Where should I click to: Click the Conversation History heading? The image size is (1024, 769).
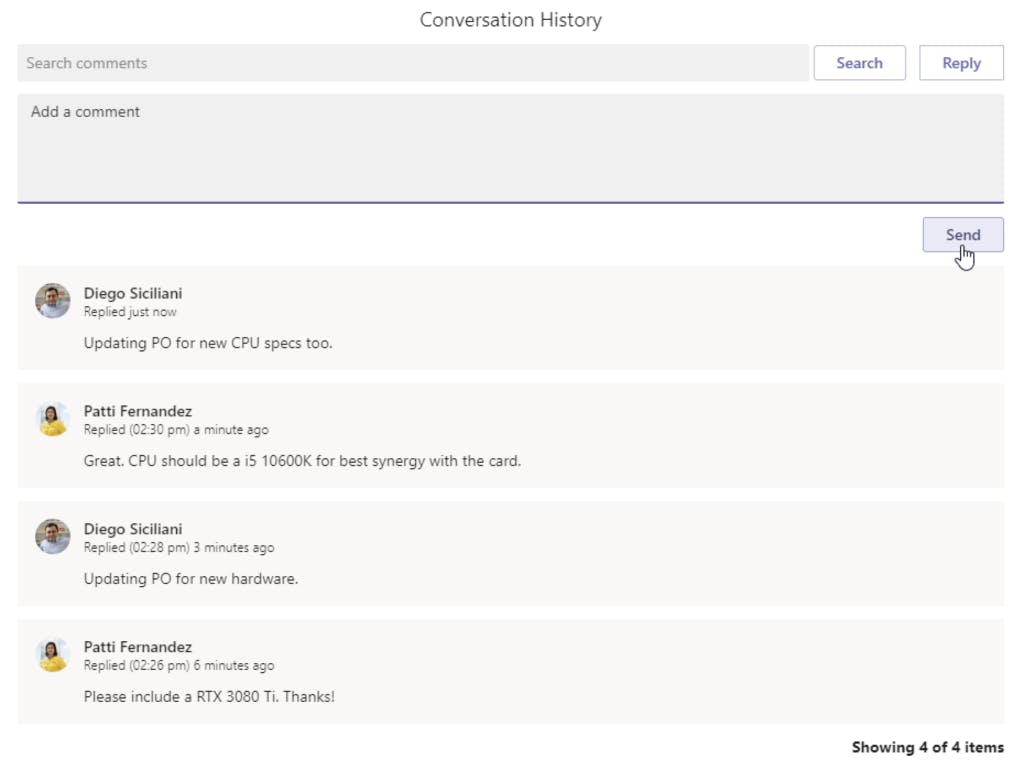tap(511, 20)
